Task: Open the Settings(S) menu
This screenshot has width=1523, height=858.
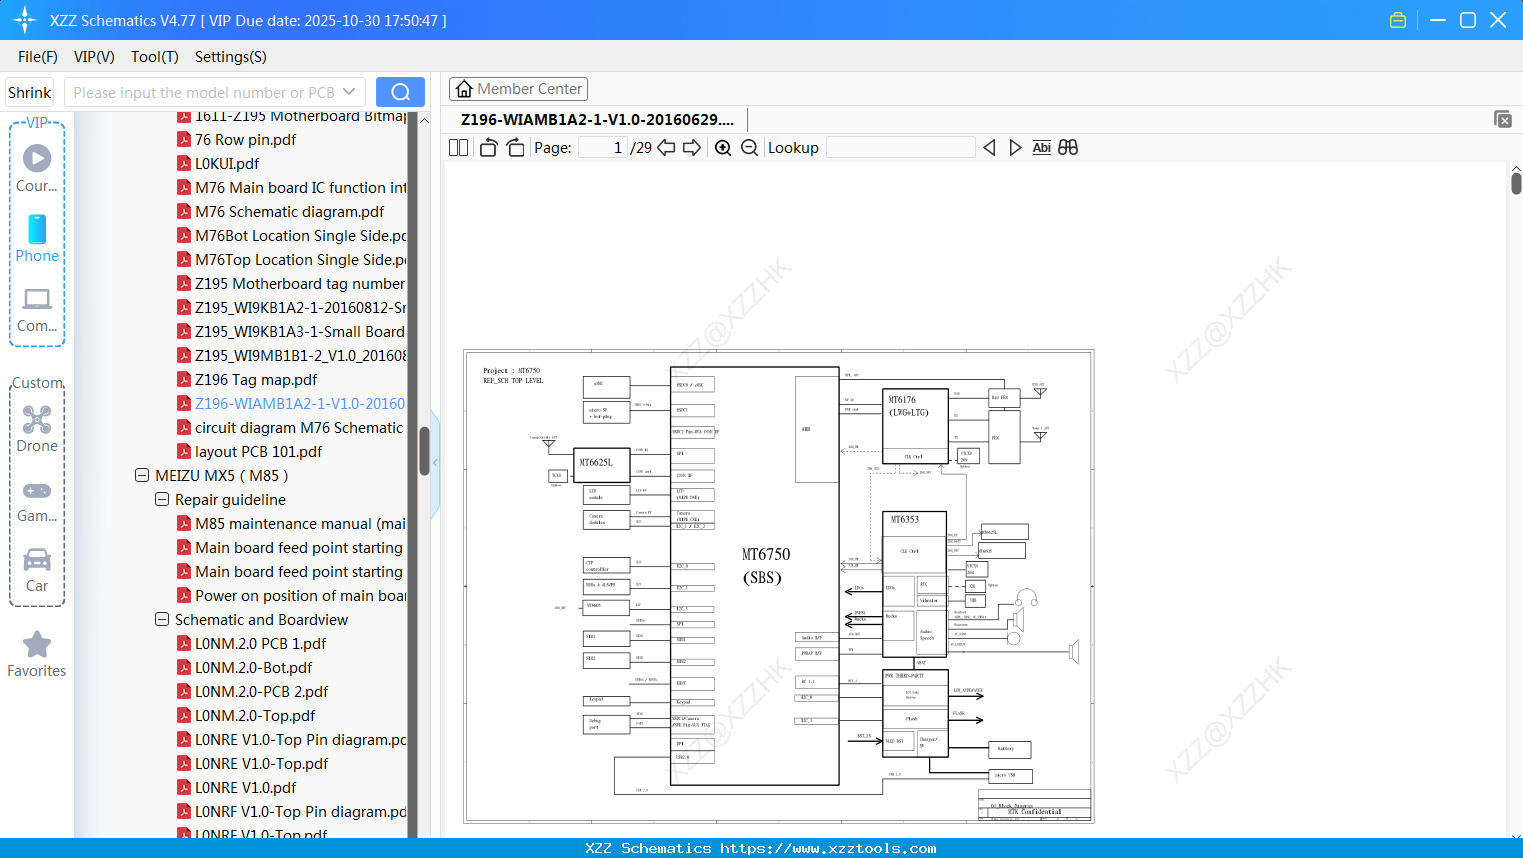Action: [x=230, y=57]
